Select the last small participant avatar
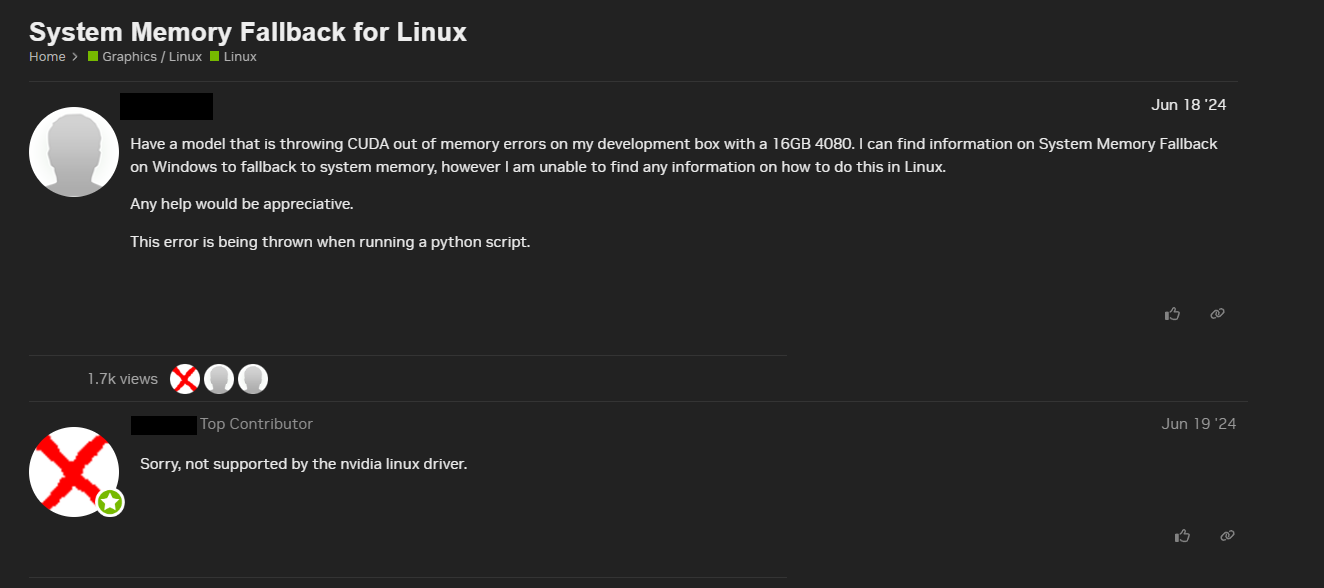The image size is (1324, 588). 253,379
